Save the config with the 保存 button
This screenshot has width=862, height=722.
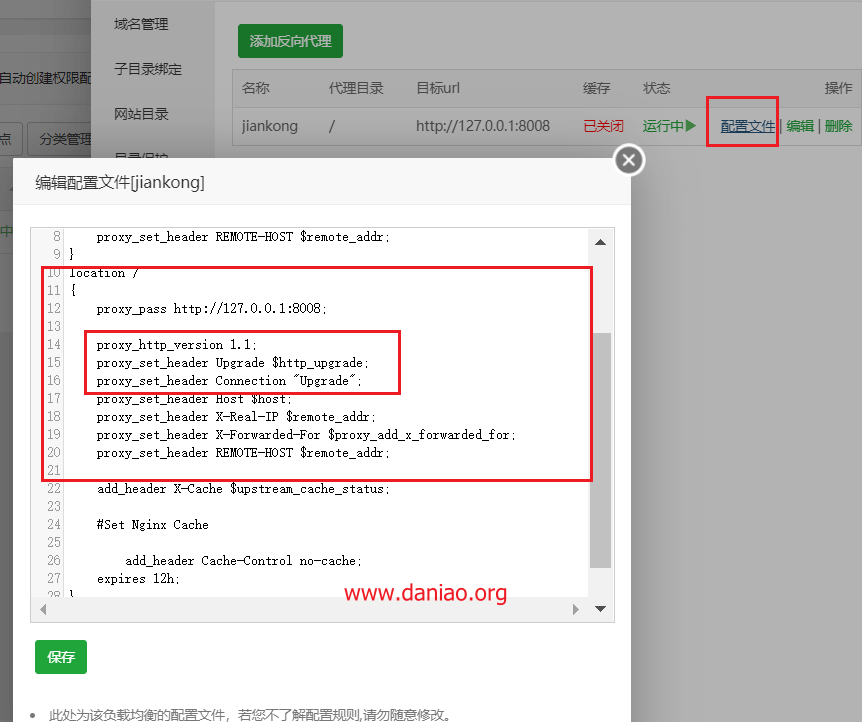click(x=61, y=657)
